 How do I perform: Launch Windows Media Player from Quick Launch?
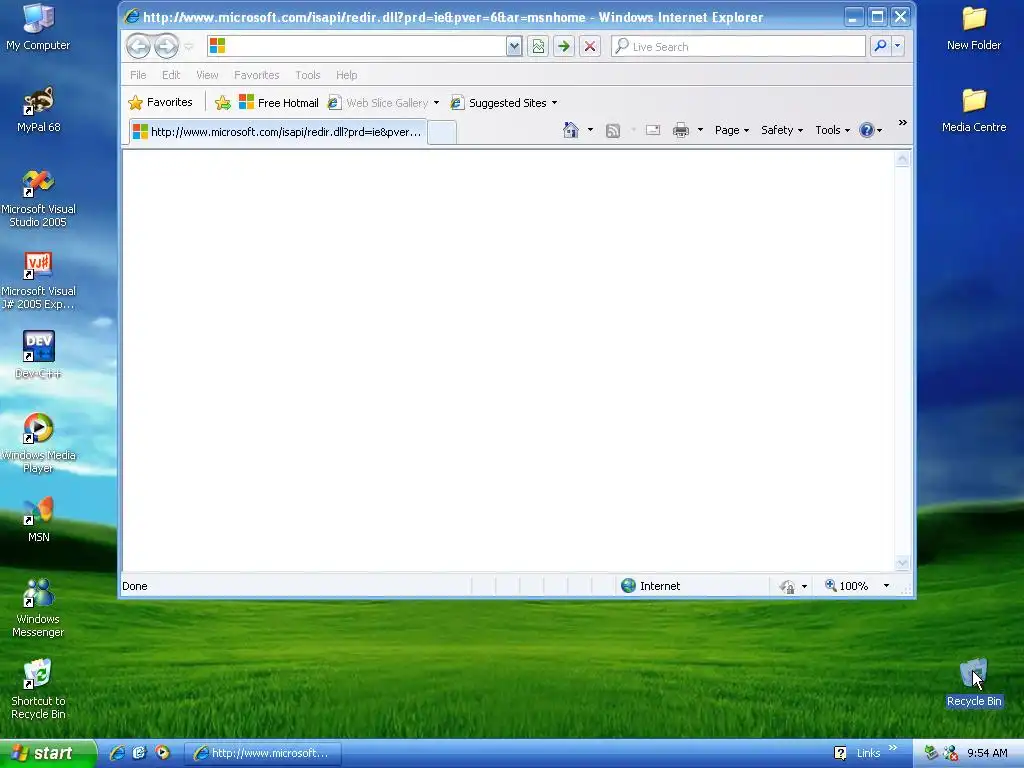pyautogui.click(x=162, y=753)
